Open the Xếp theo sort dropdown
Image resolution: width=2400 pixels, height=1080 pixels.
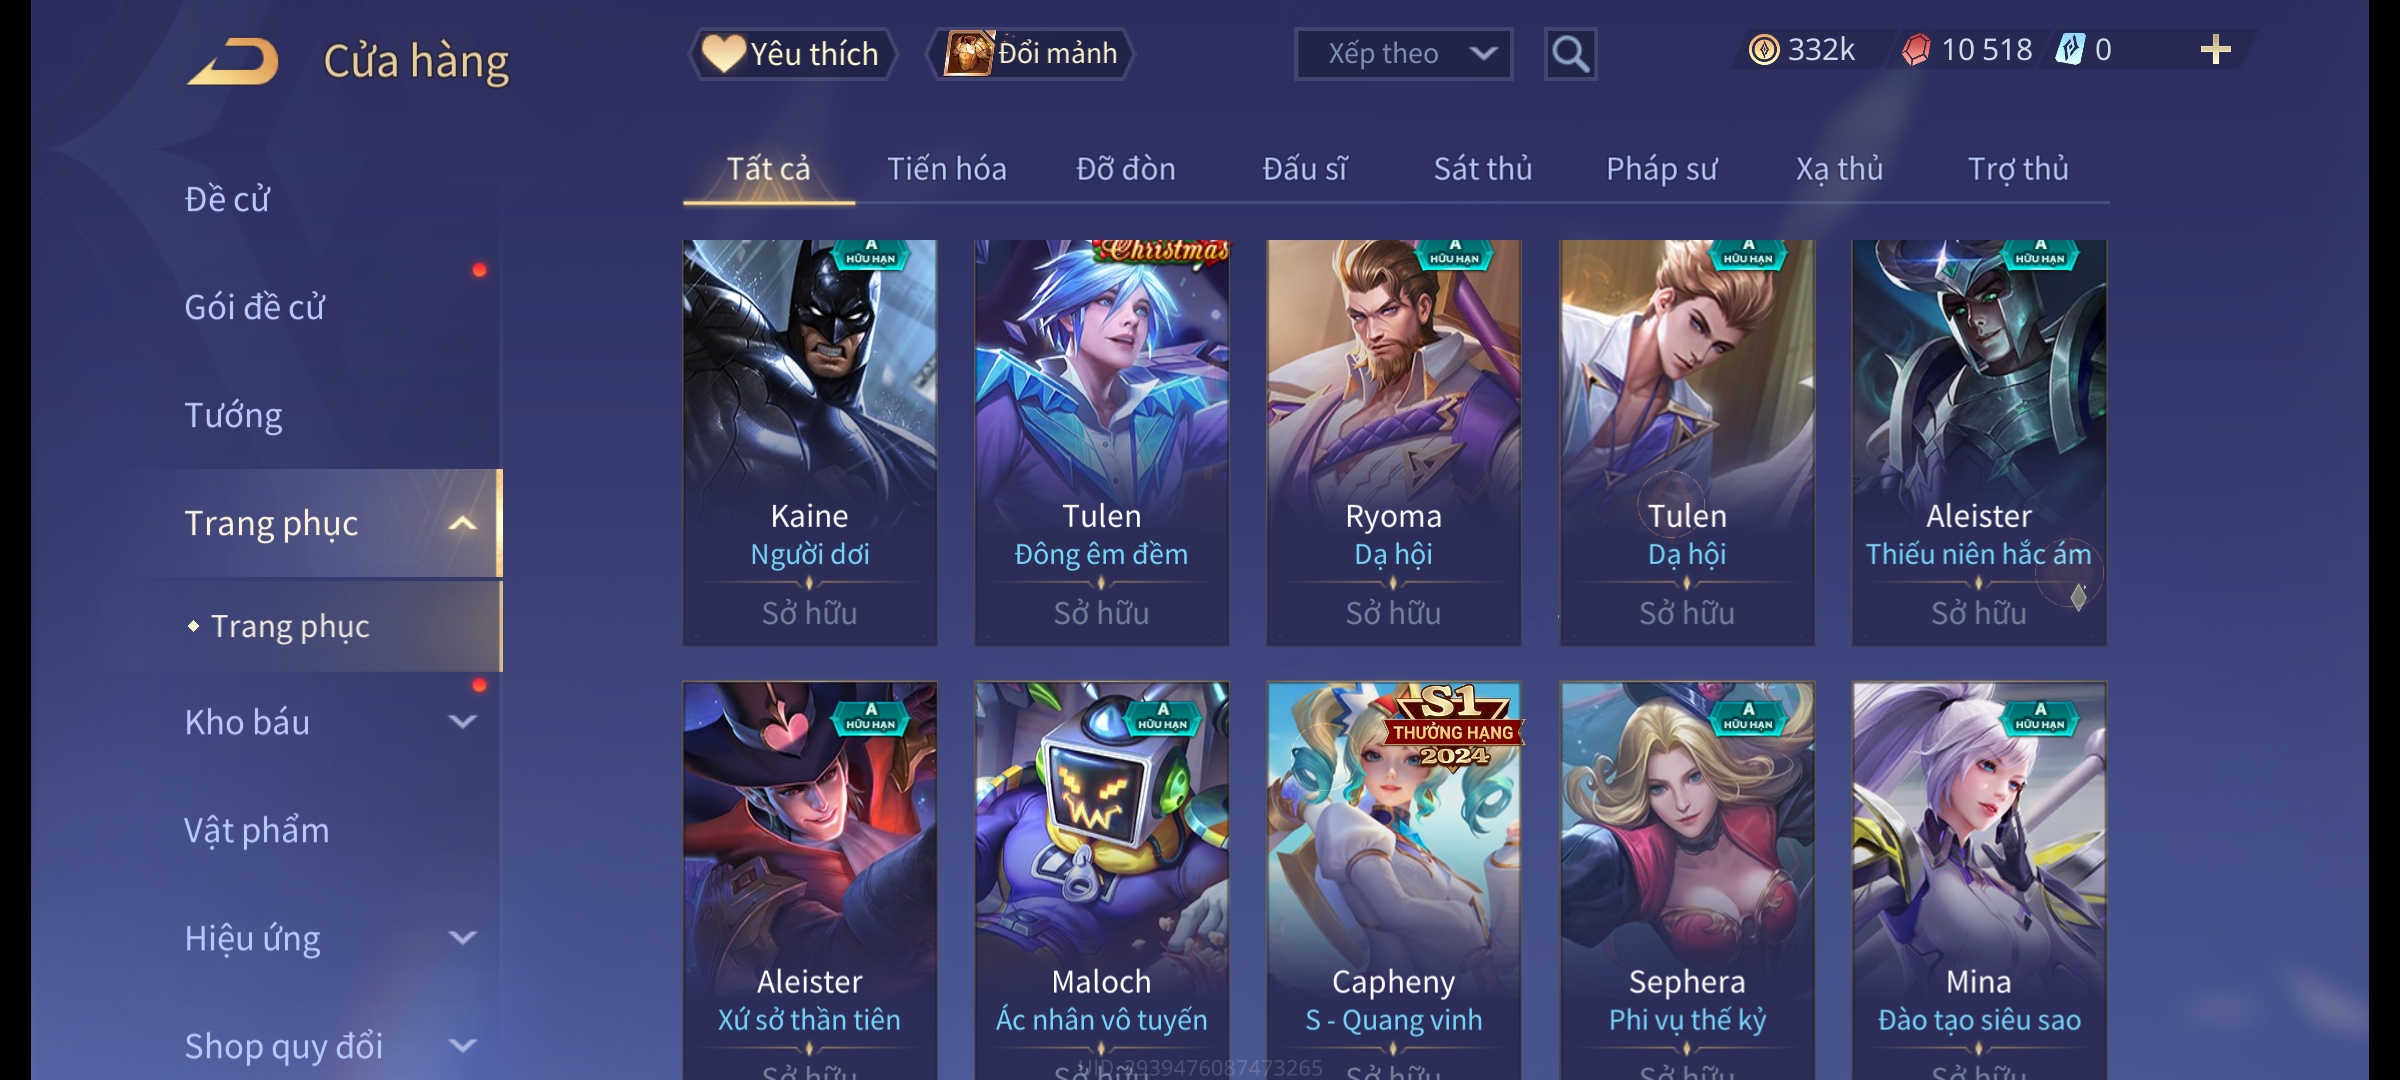pos(1403,54)
